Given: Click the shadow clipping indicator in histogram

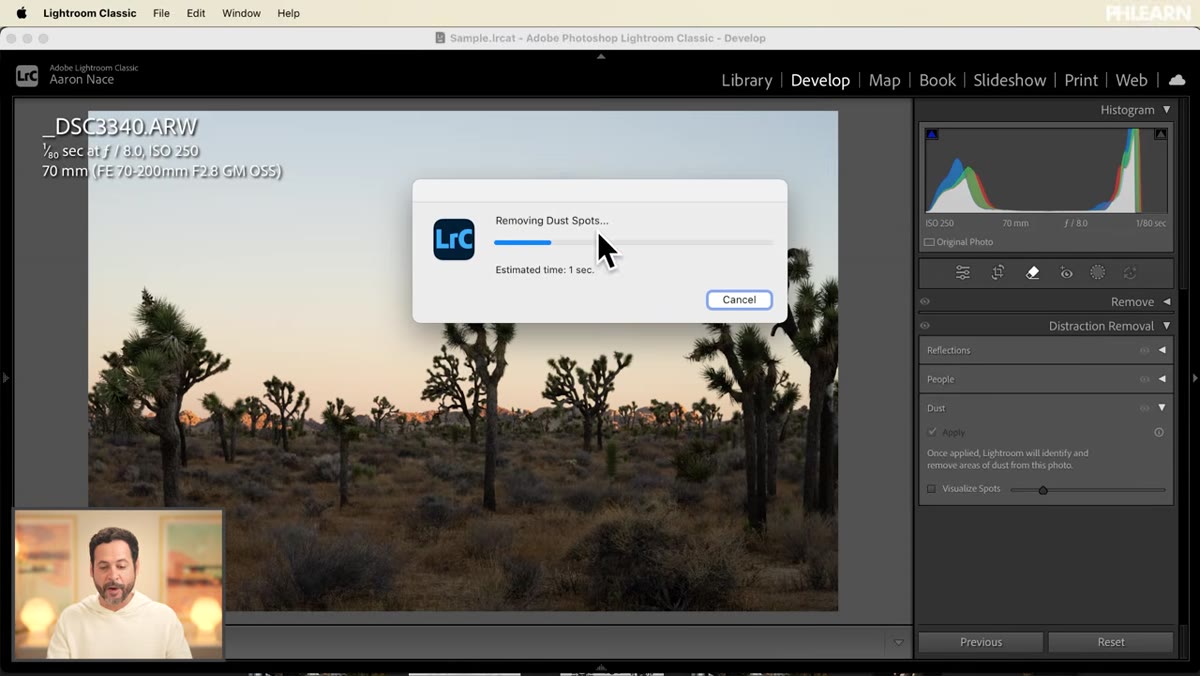Looking at the screenshot, I should (932, 134).
